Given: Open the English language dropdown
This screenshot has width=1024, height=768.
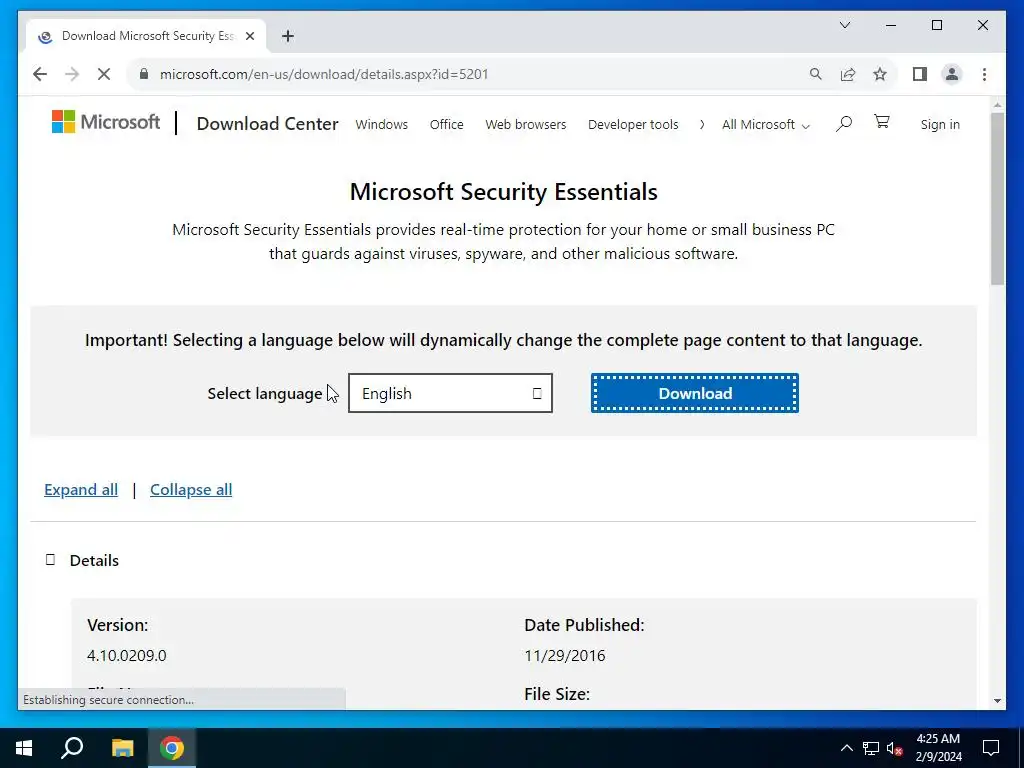Looking at the screenshot, I should pos(450,393).
